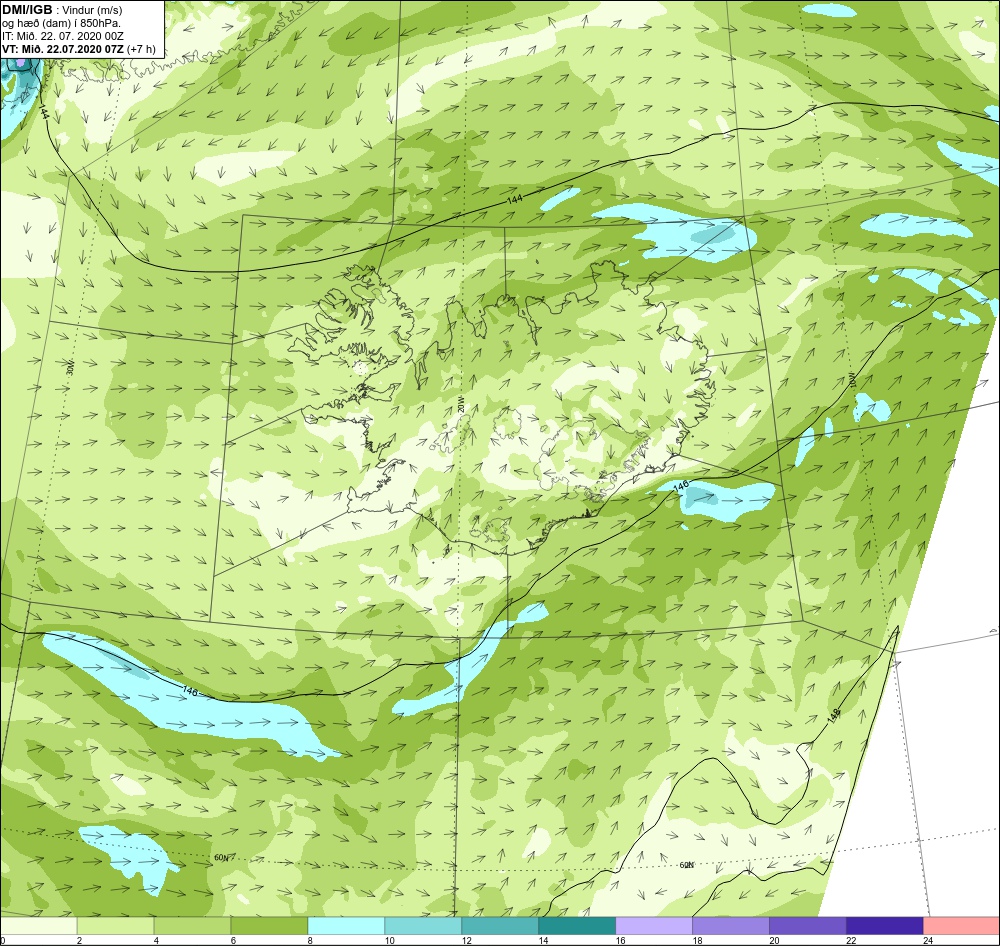Screen dimensions: 1000x946
Task: Click the legend value 4
Action: (156, 940)
